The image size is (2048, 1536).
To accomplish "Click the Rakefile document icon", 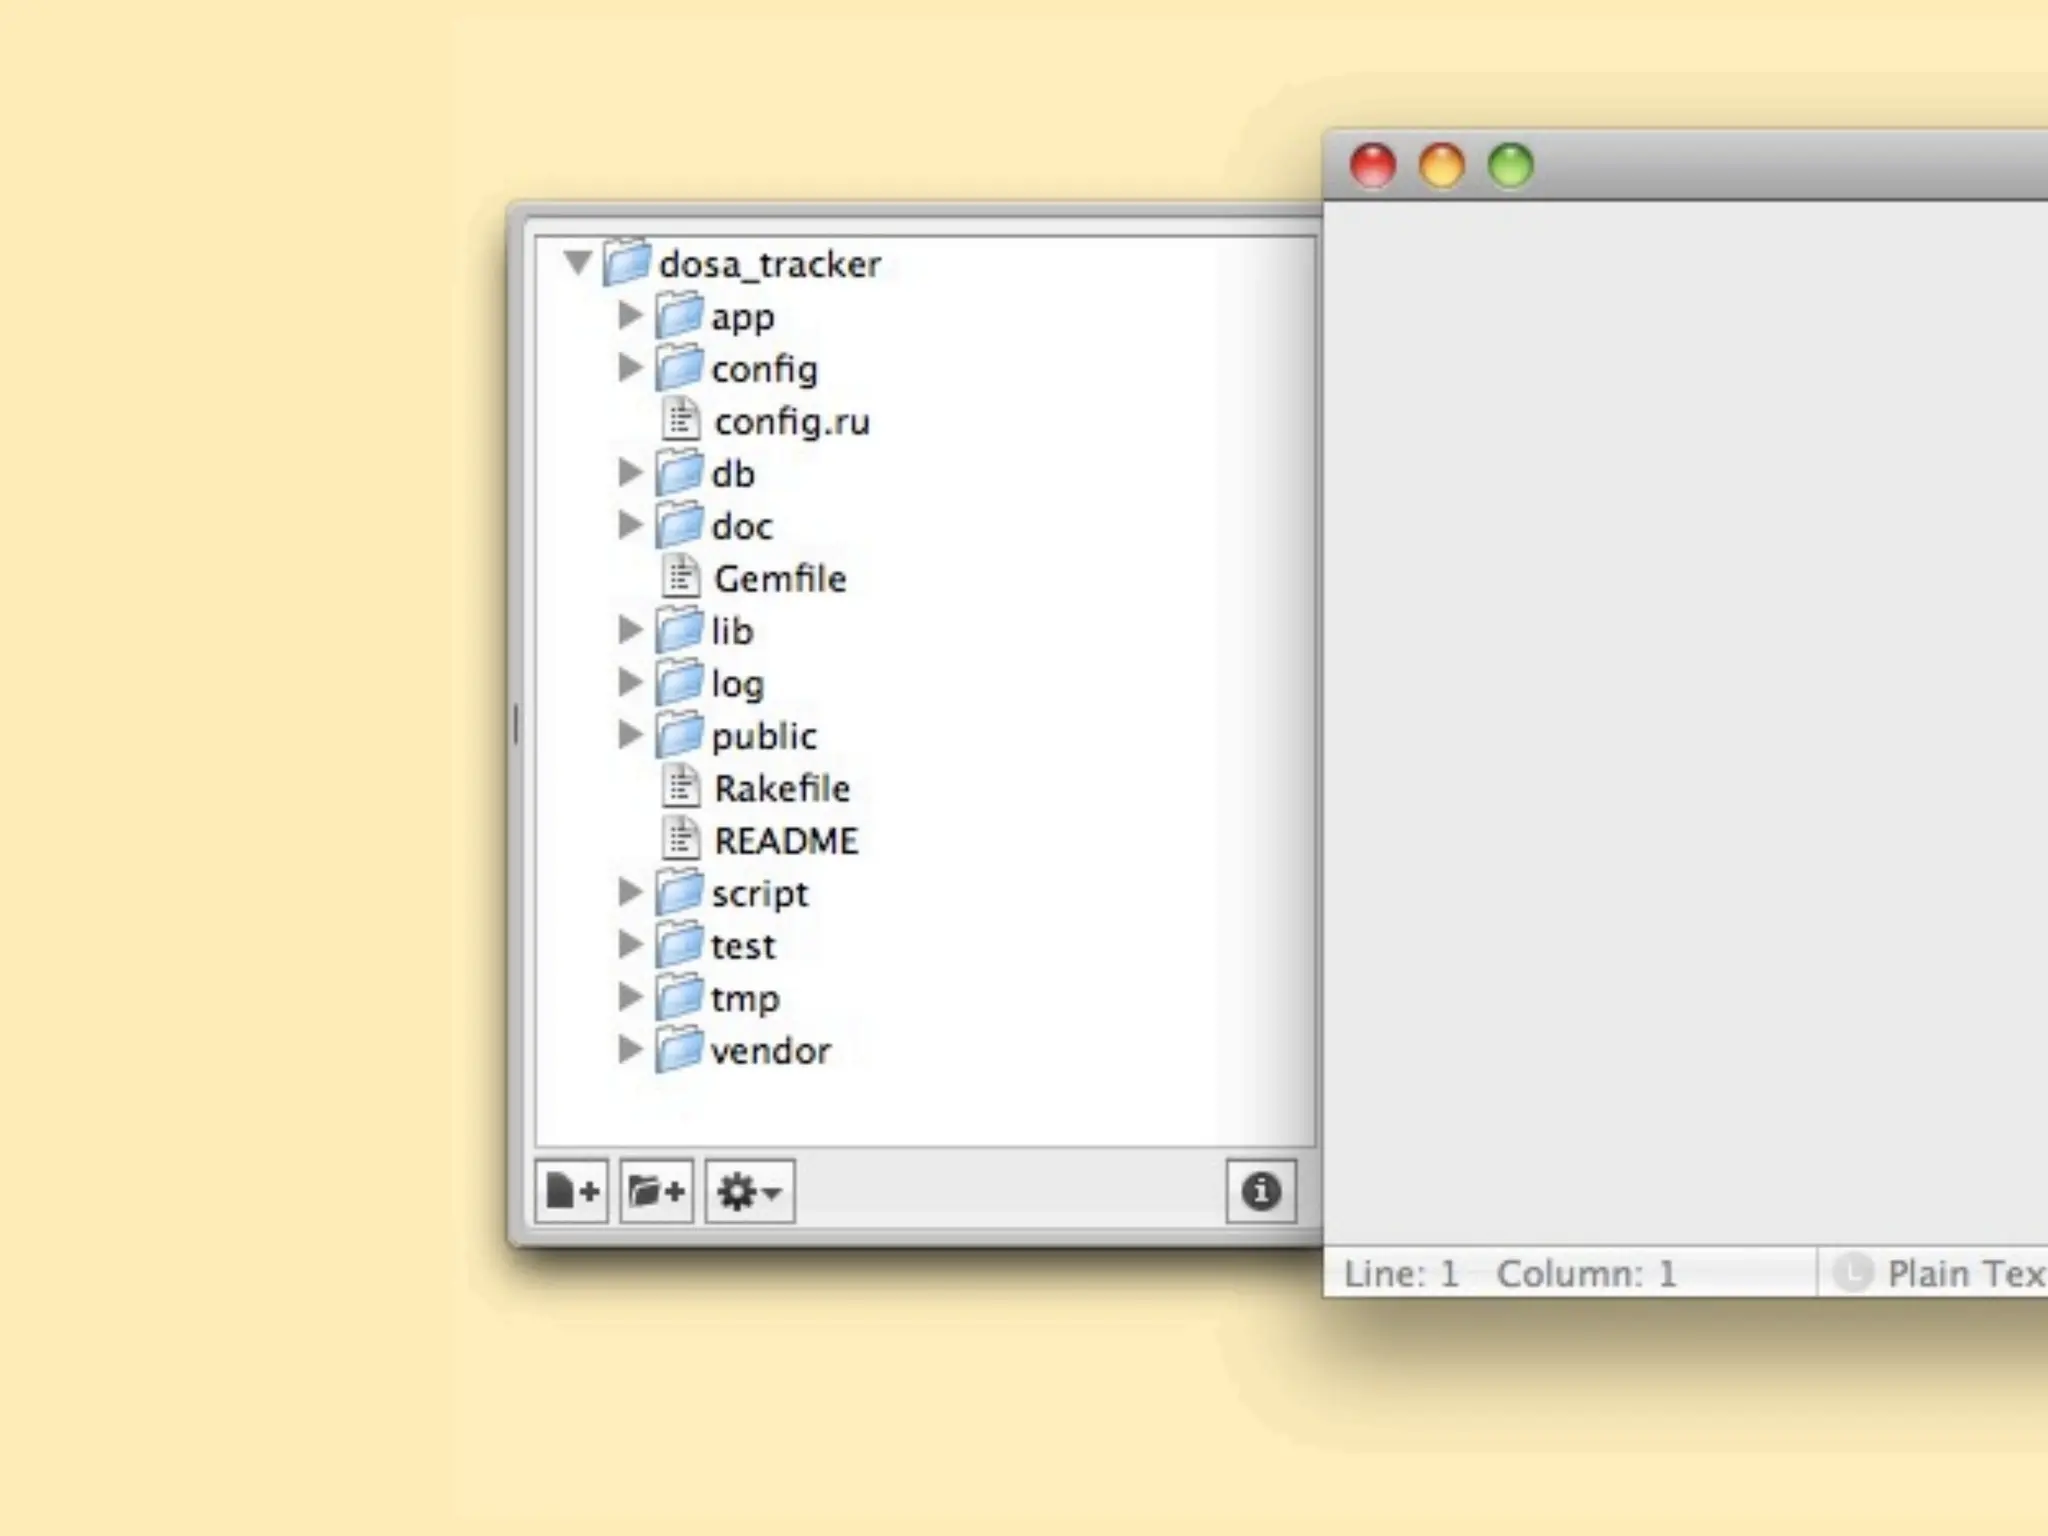I will pyautogui.click(x=680, y=787).
